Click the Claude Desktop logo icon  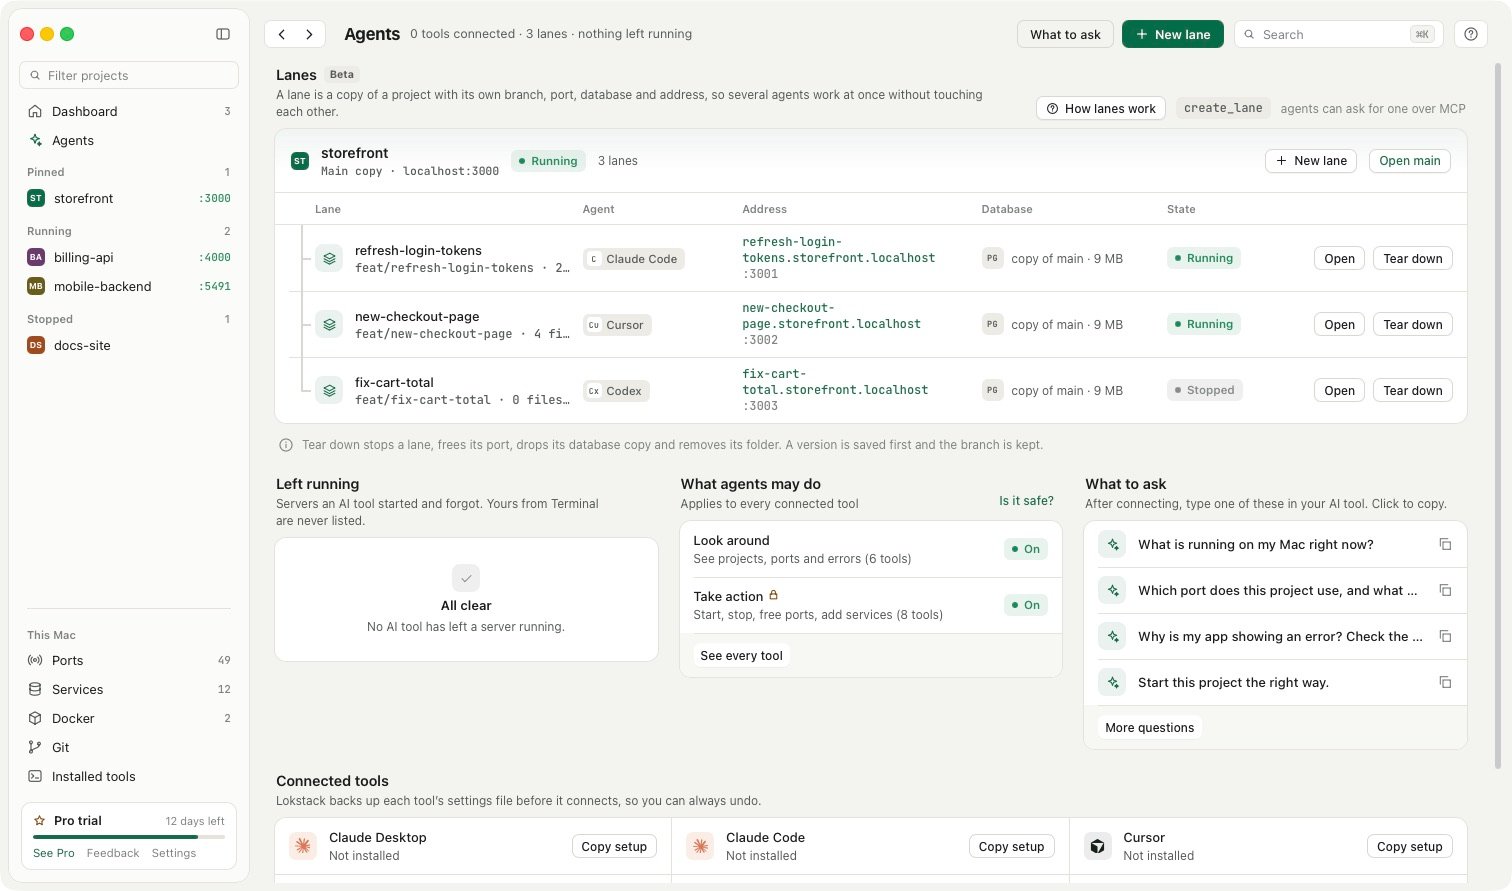coord(303,846)
